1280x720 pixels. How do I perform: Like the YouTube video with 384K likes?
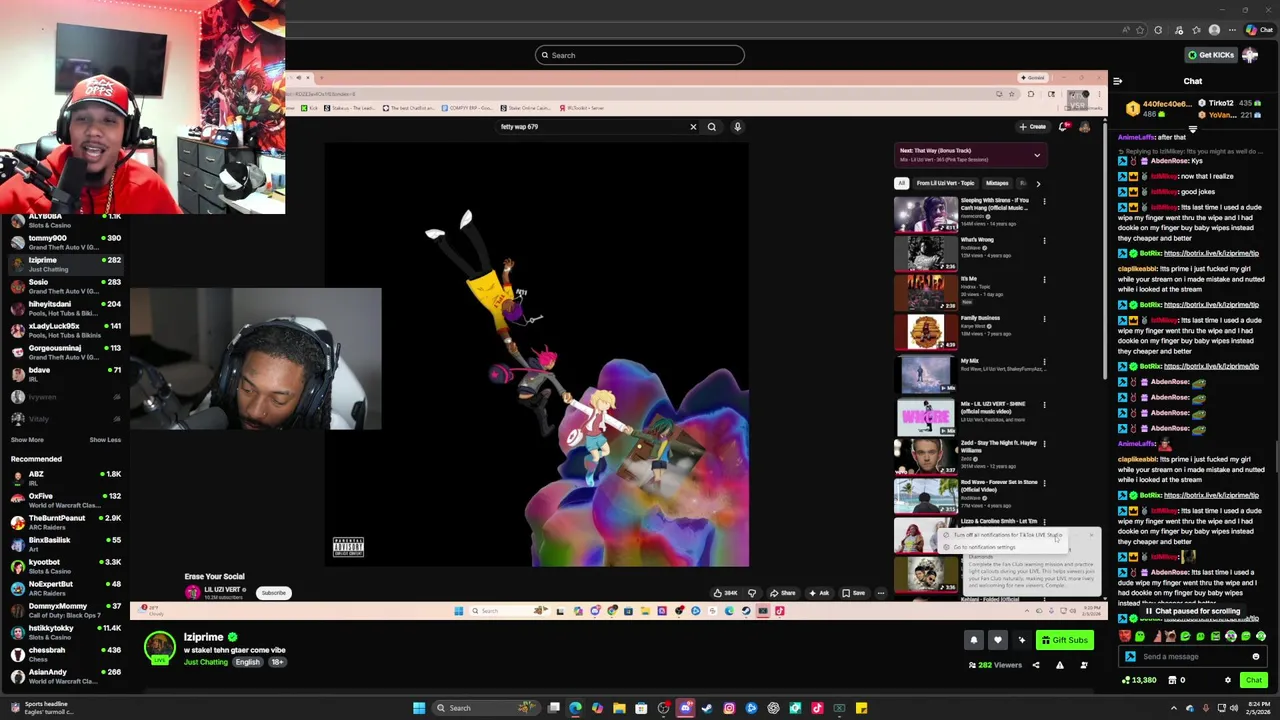point(727,593)
